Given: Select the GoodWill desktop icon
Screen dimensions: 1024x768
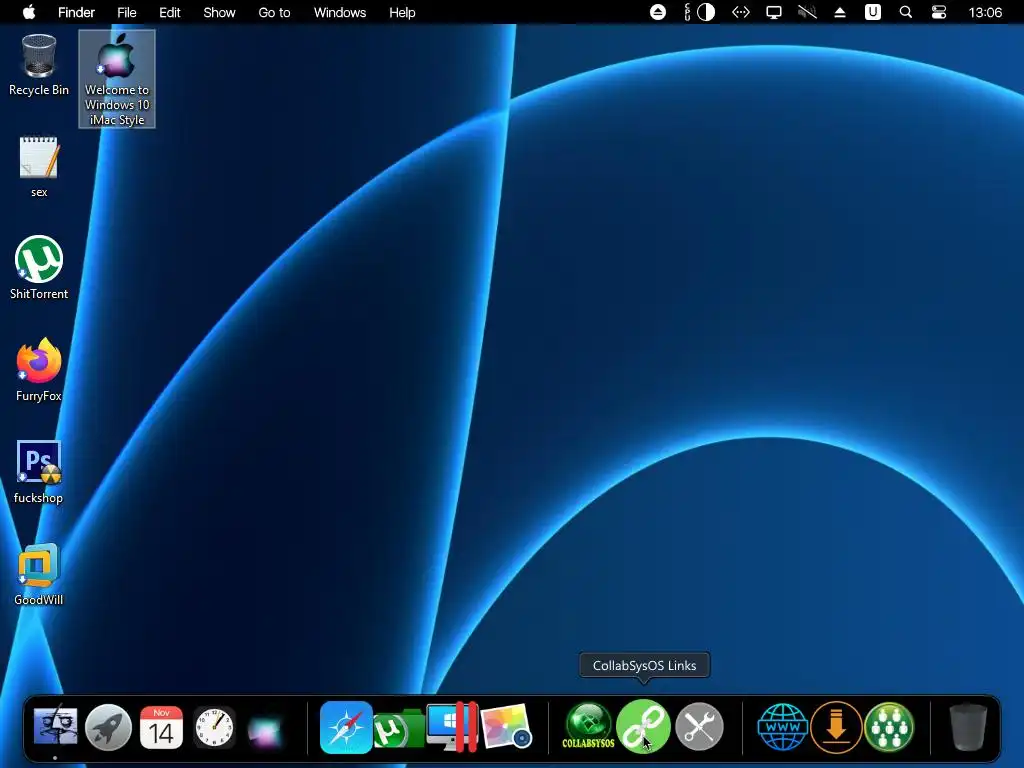Looking at the screenshot, I should tap(39, 573).
